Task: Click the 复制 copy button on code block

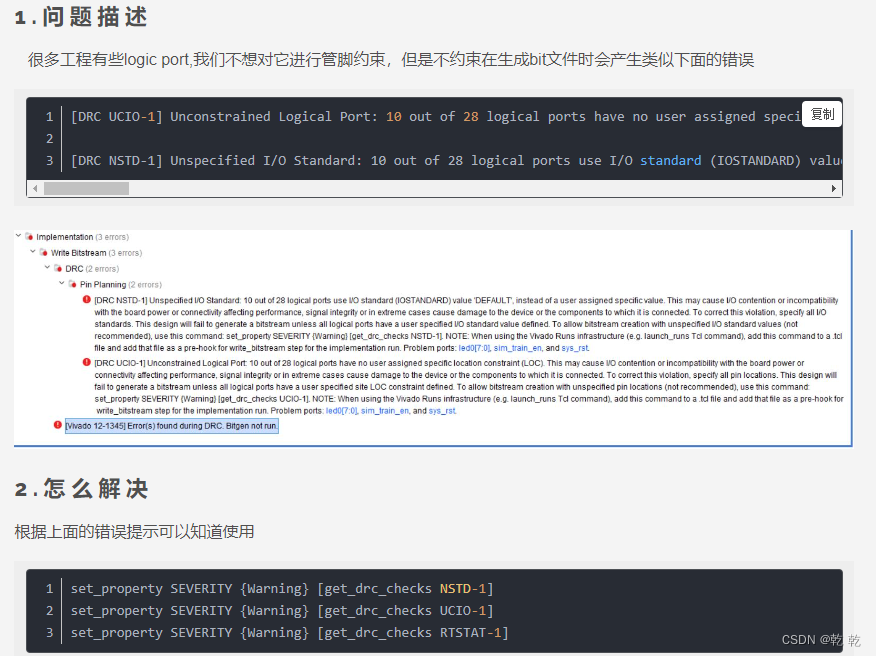Action: 822,115
